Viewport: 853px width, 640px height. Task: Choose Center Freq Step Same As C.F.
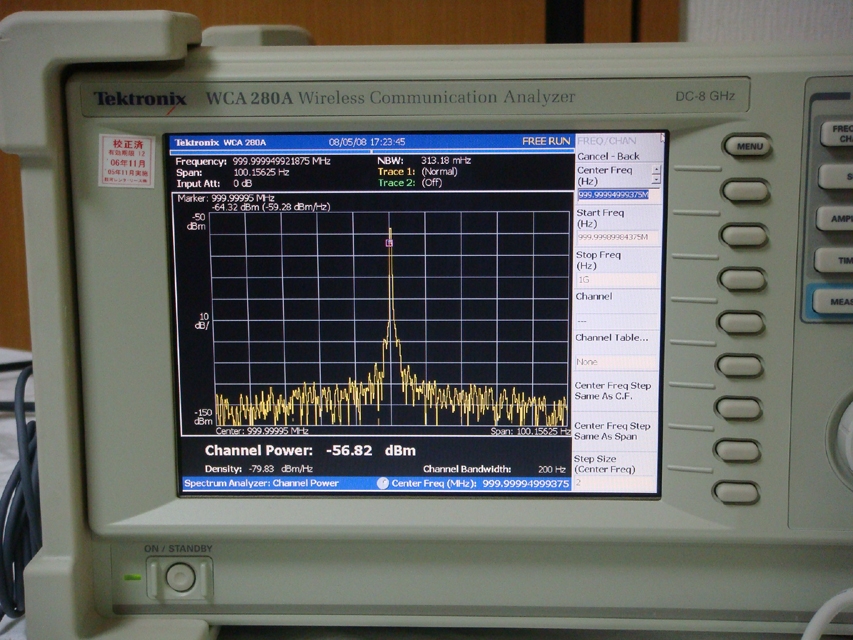[615, 391]
